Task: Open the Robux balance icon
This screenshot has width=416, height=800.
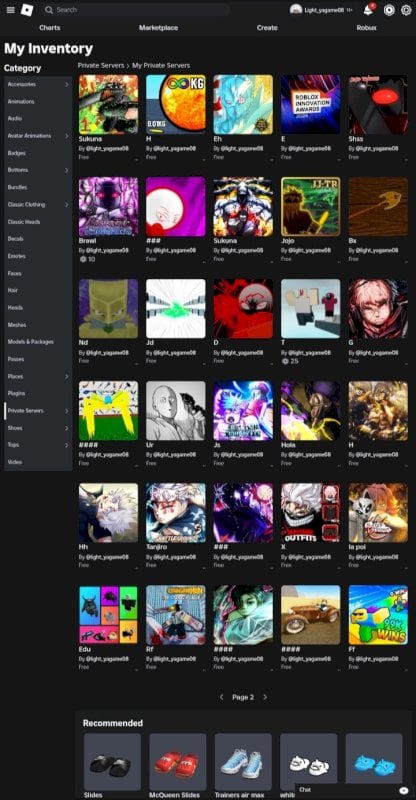Action: click(389, 10)
